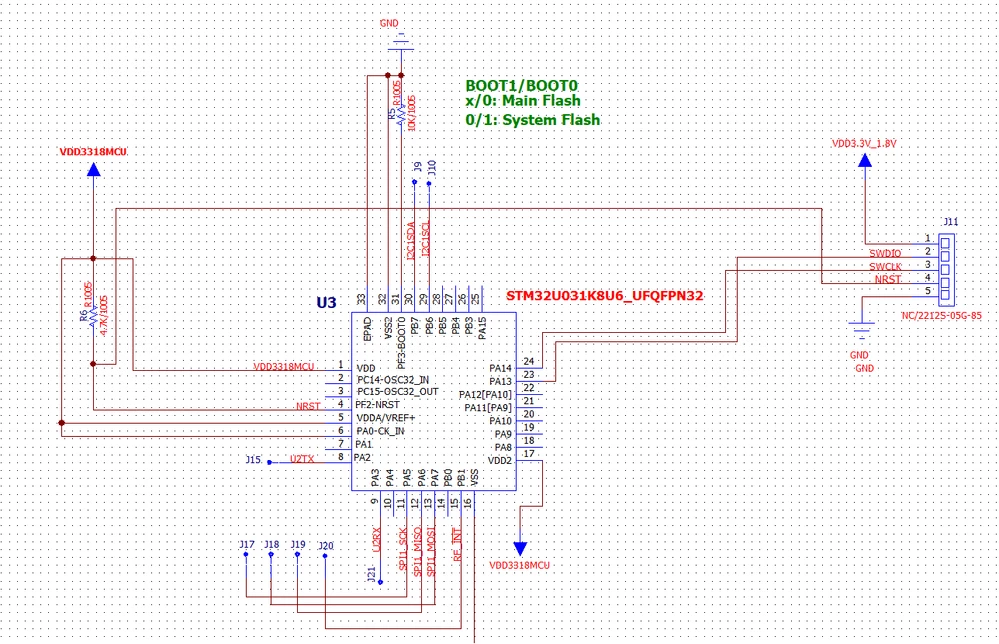Select the SWDIO net label
Screen dimensions: 999x644
(x=885, y=254)
